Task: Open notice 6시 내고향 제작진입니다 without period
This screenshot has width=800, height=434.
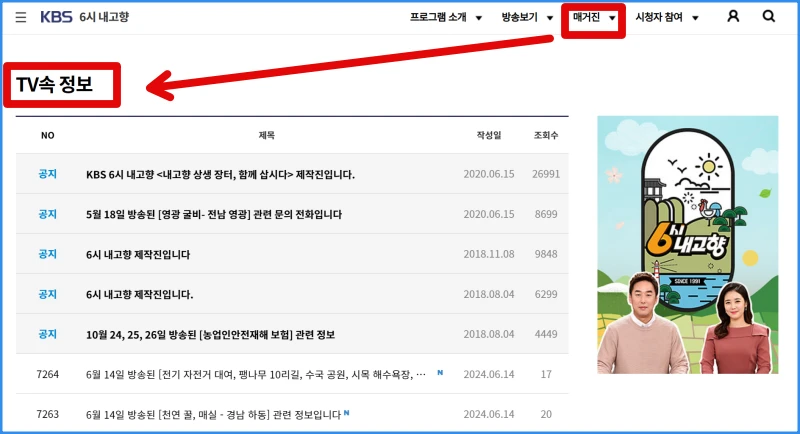Action: click(138, 254)
